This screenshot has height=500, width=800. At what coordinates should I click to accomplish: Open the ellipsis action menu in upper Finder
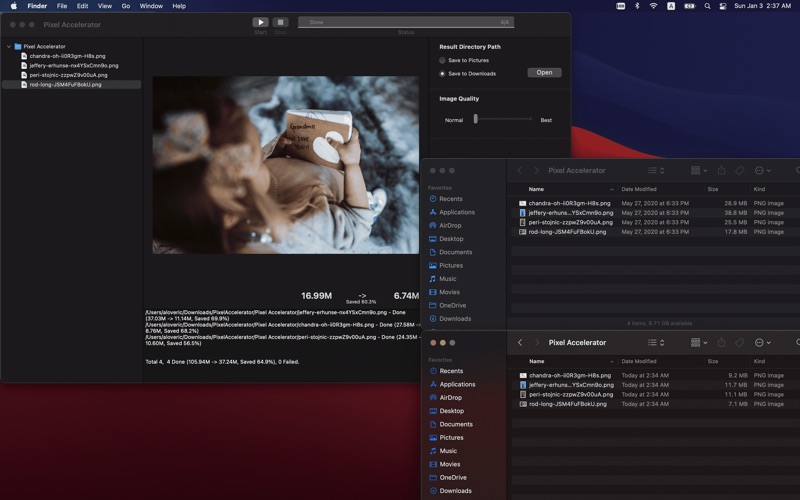[x=761, y=171]
